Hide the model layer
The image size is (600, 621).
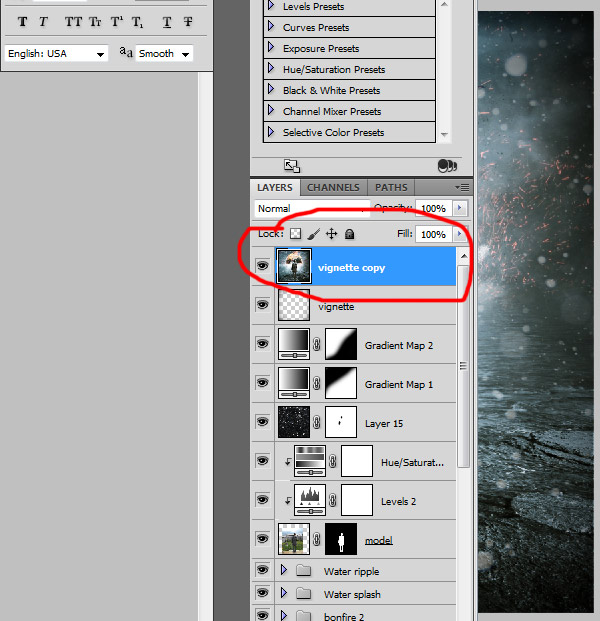(262, 539)
